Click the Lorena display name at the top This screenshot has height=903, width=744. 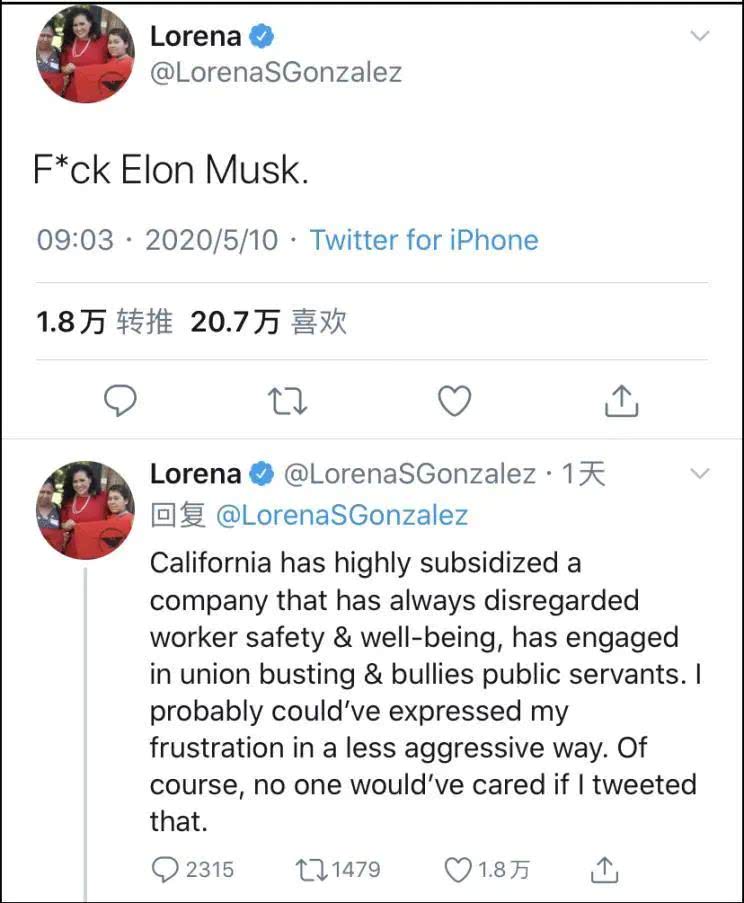pos(195,36)
